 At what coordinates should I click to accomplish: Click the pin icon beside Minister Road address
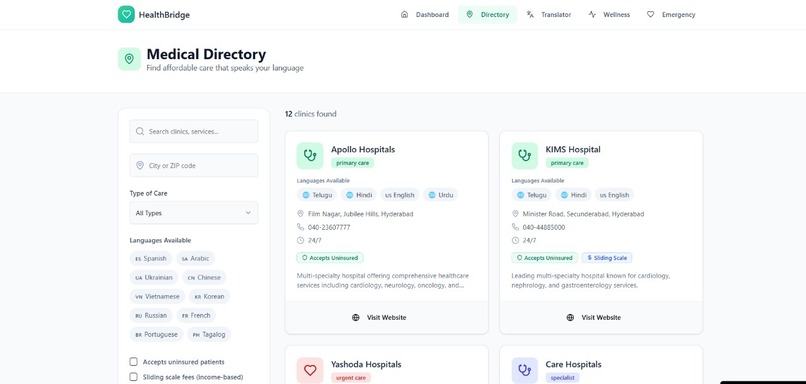pos(515,213)
